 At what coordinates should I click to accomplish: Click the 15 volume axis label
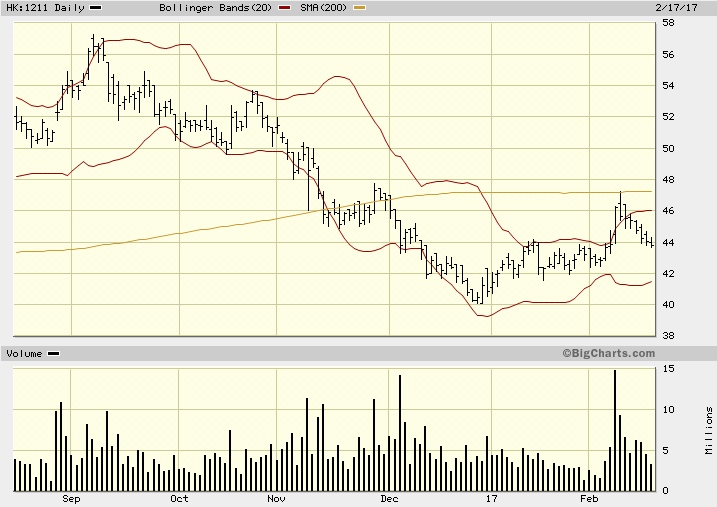tap(668, 368)
